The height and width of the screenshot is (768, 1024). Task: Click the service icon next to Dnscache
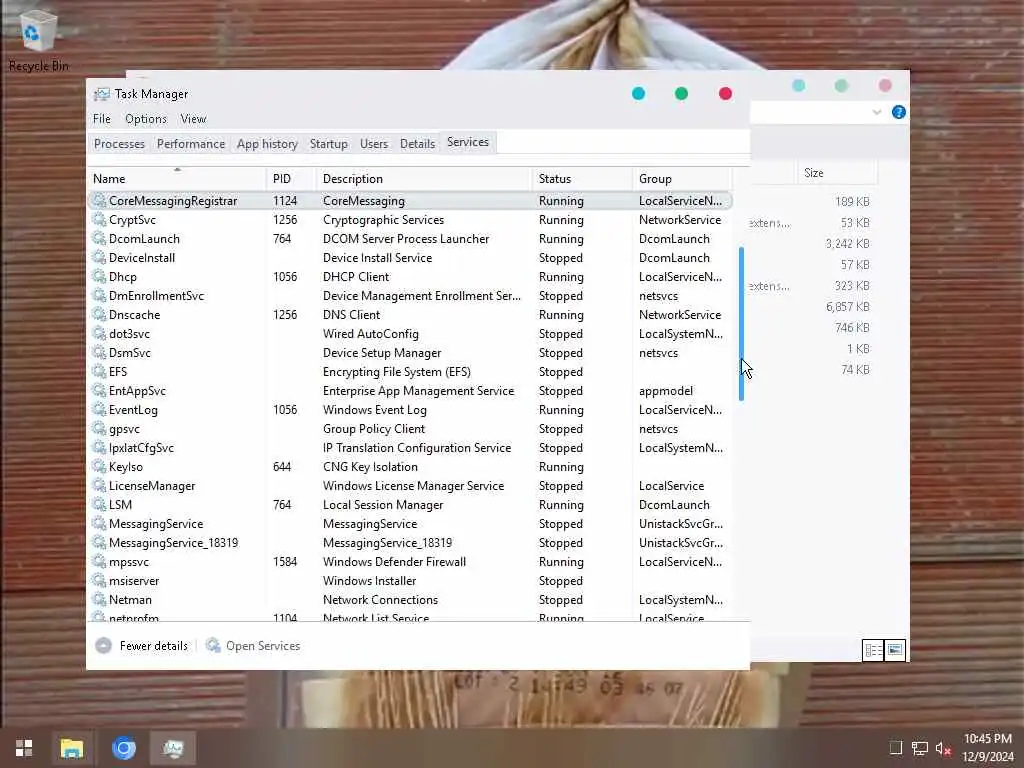pos(99,314)
